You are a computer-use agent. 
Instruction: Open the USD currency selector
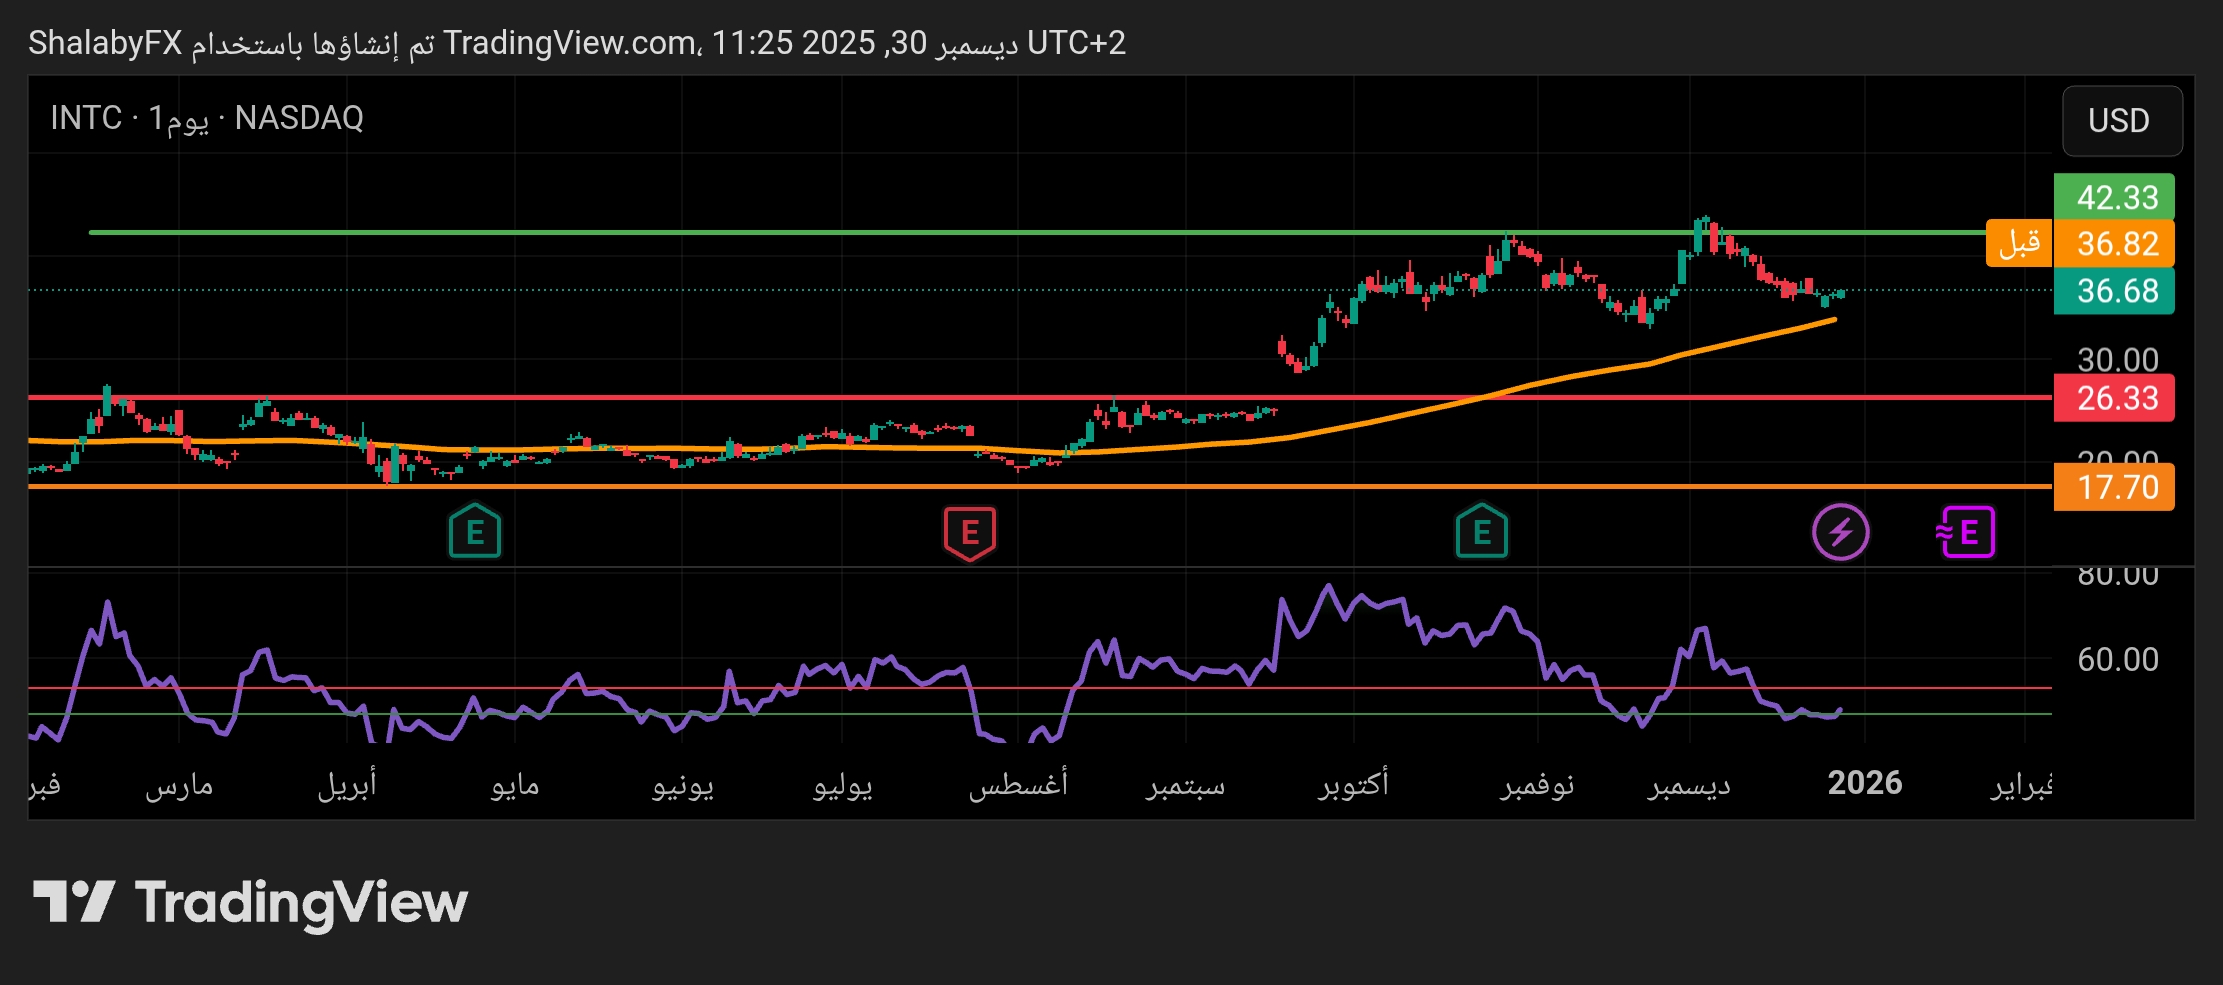click(x=2121, y=121)
